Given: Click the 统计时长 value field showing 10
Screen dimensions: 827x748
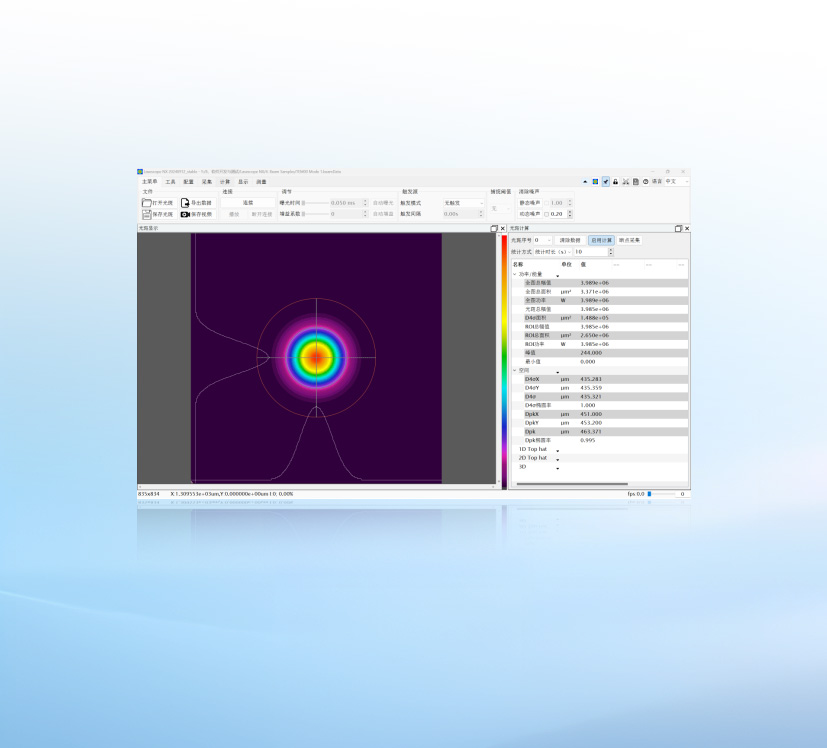Looking at the screenshot, I should (x=591, y=252).
